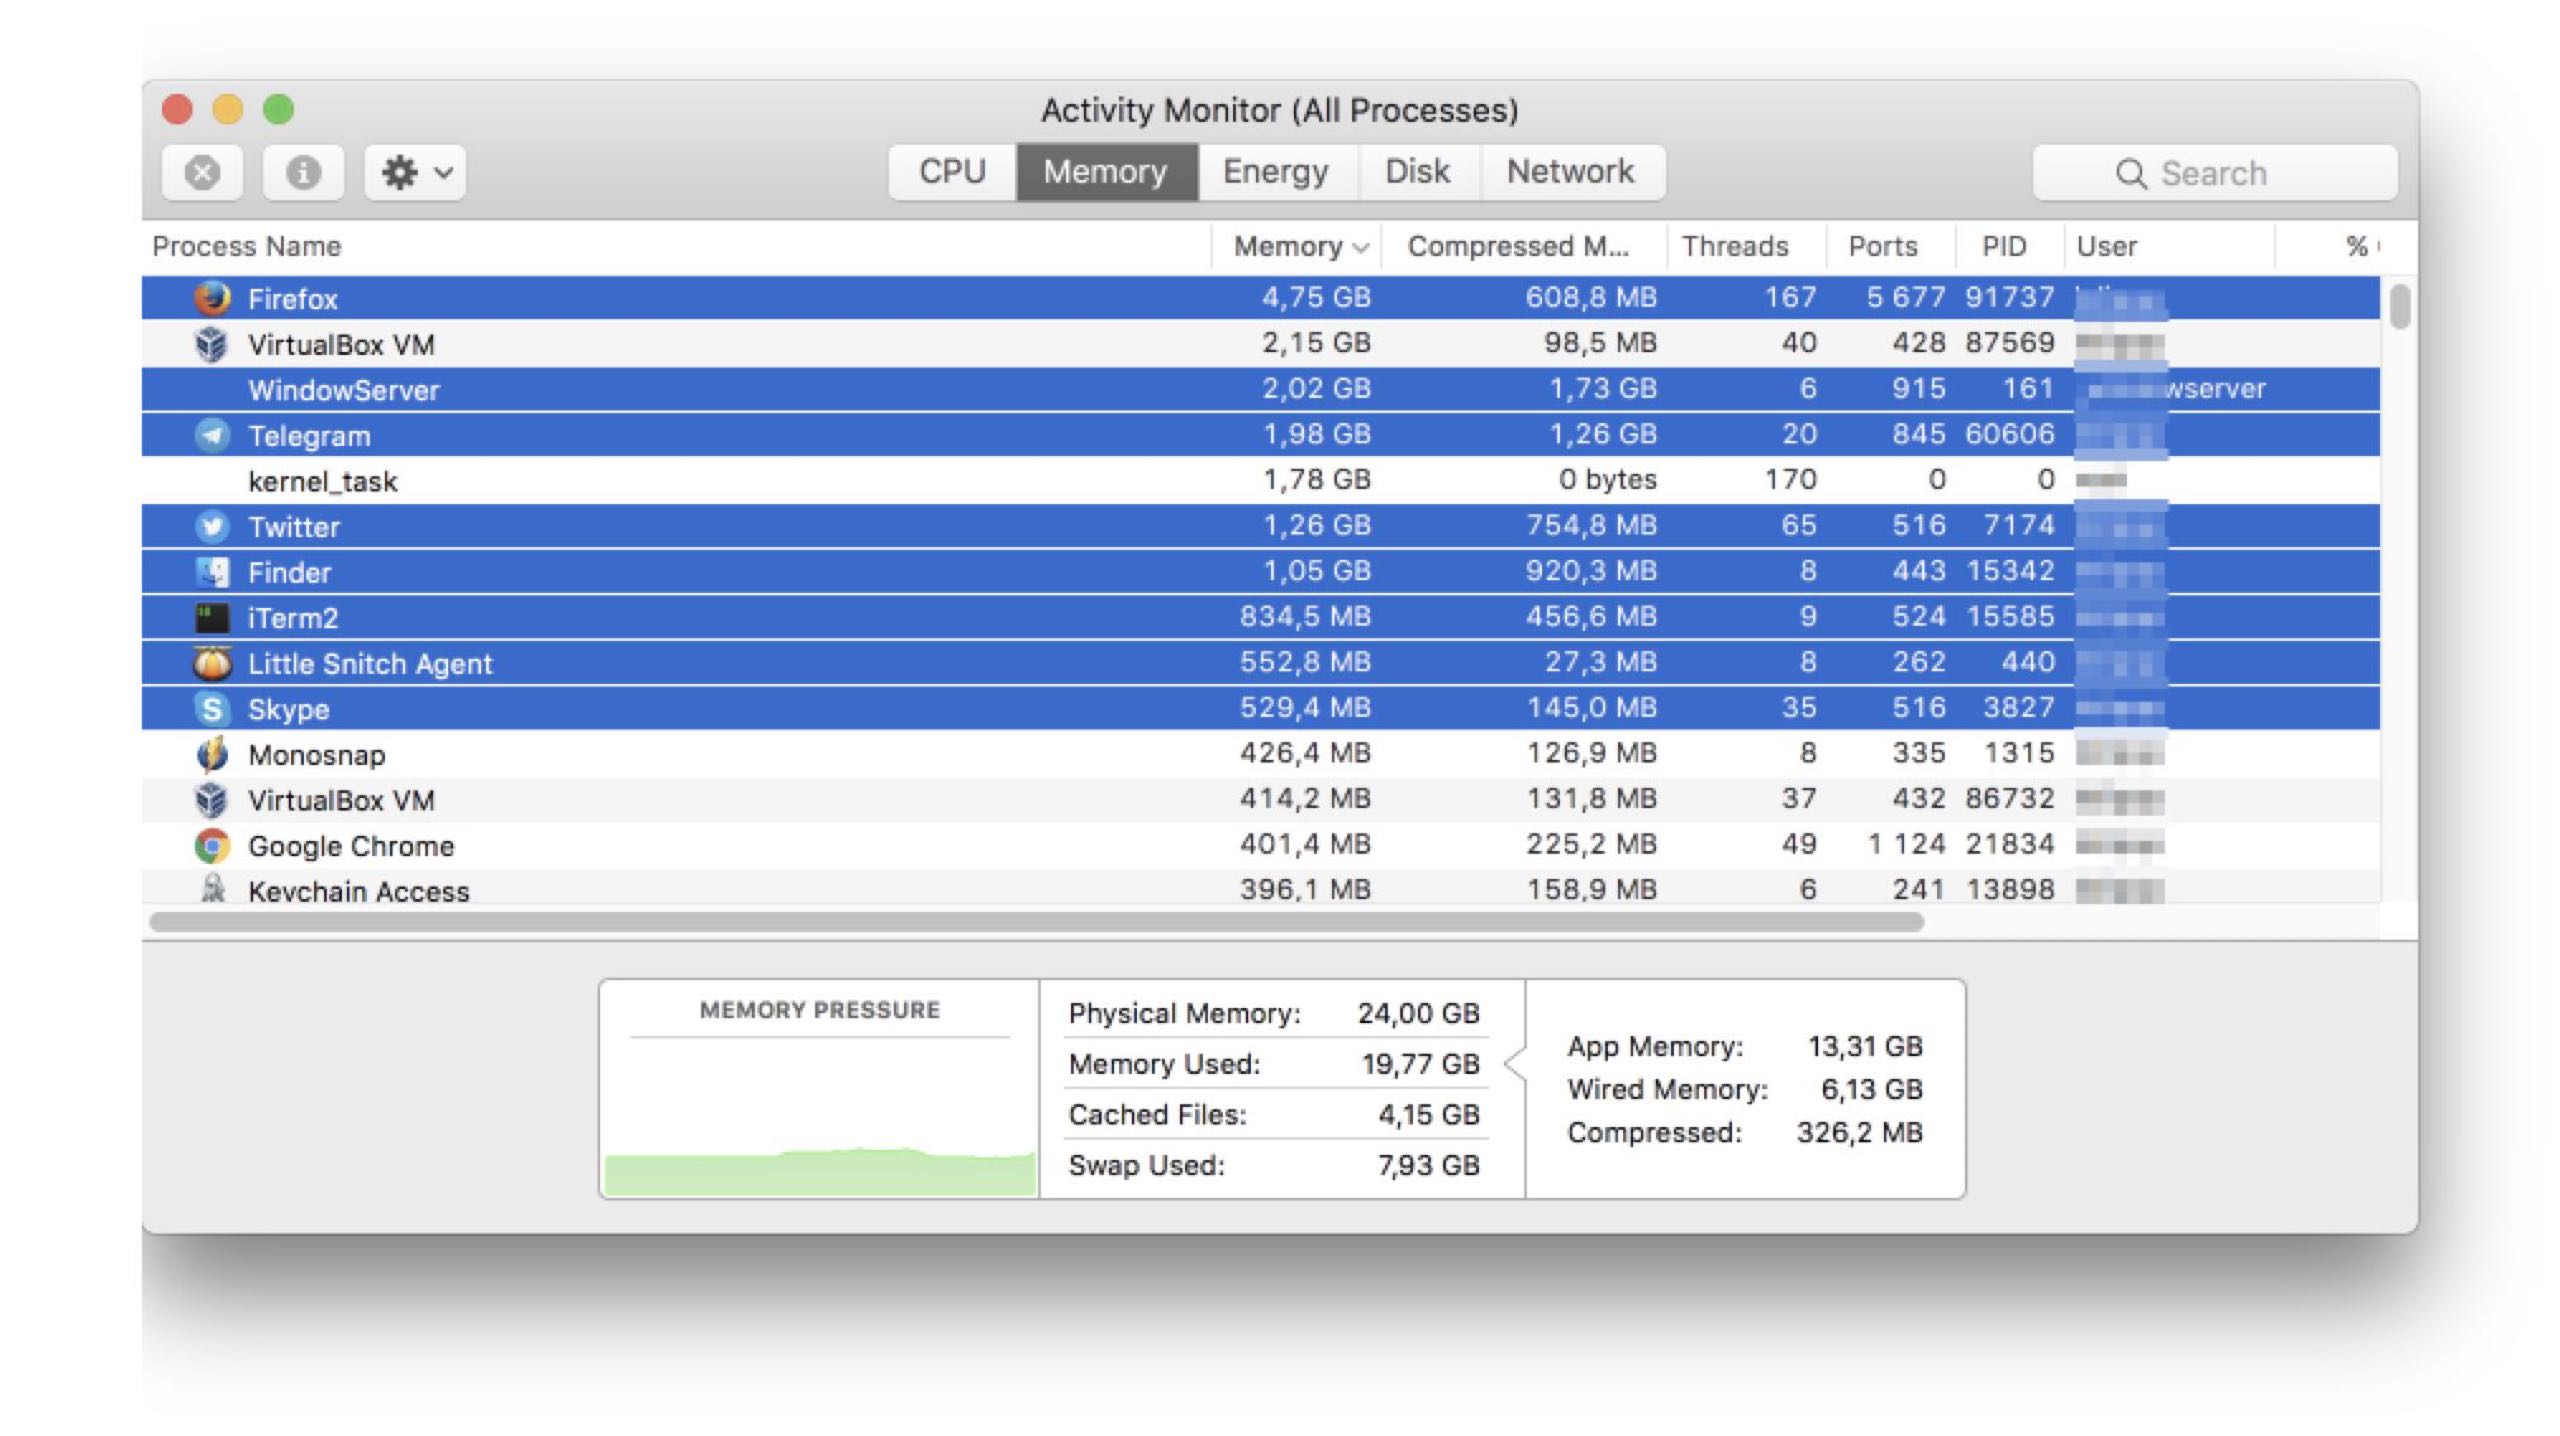Open the process info inspector button

[x=303, y=173]
